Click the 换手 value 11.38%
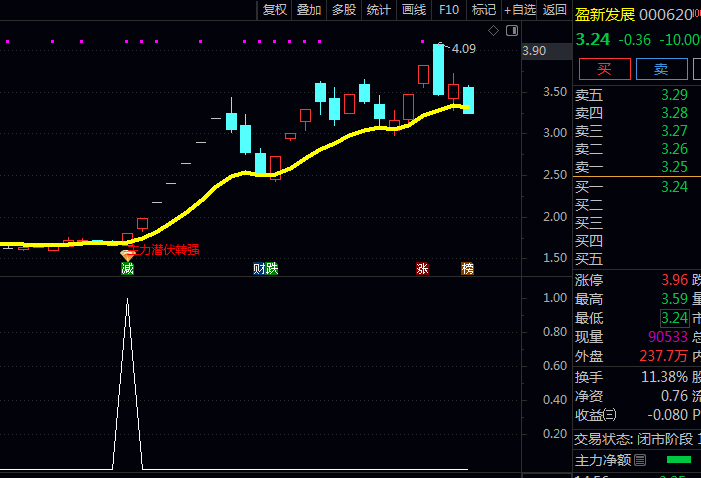 pyautogui.click(x=664, y=377)
